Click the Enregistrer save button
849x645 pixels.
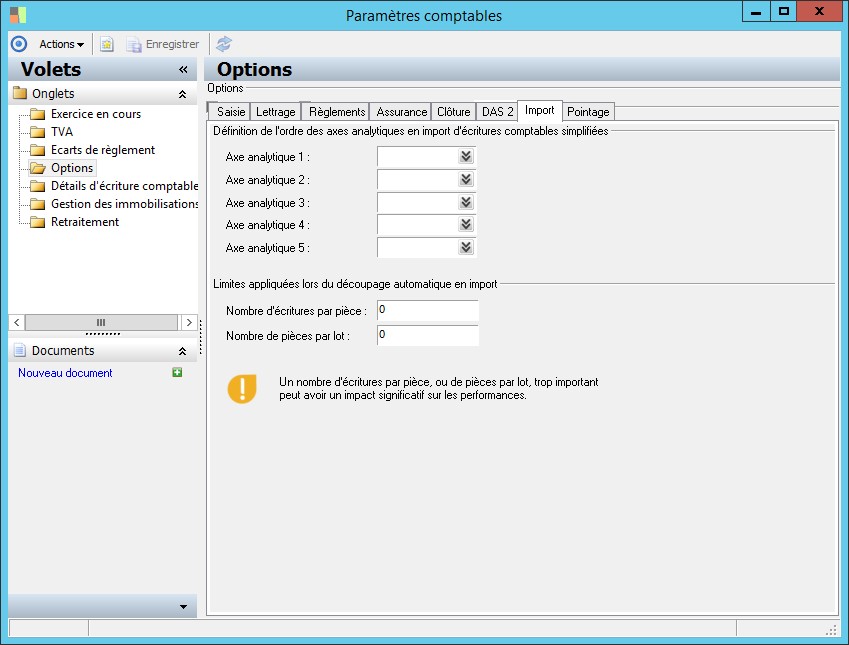click(163, 44)
